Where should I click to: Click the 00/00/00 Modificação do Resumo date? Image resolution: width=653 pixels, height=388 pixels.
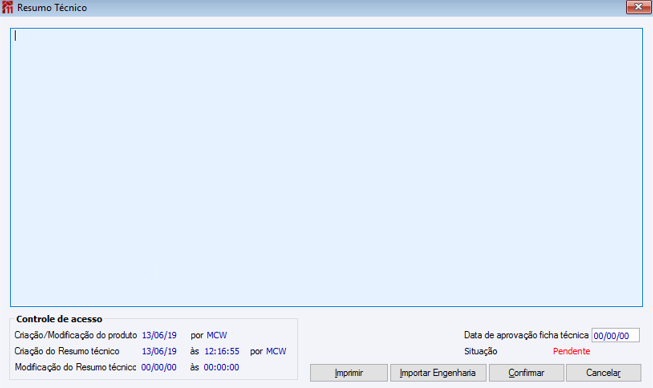click(159, 367)
